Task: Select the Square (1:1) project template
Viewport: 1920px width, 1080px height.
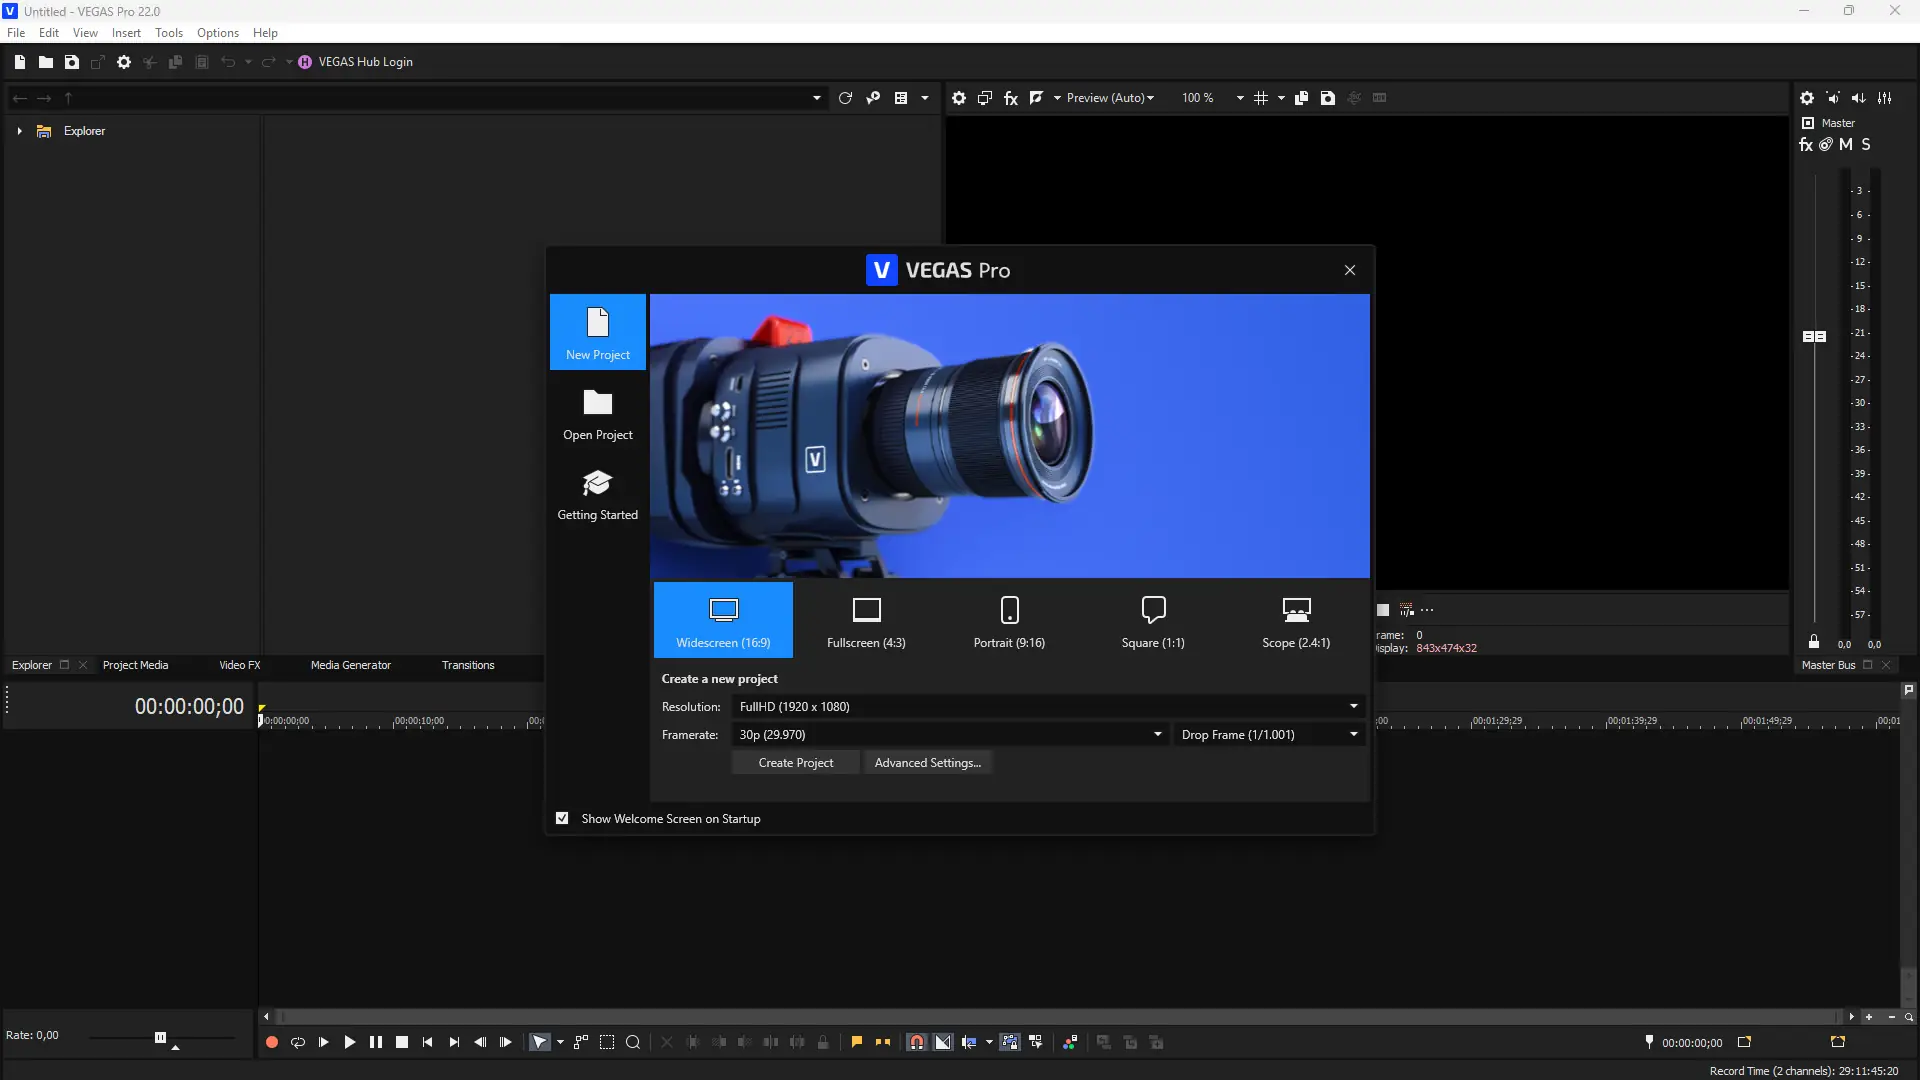Action: coord(1152,620)
